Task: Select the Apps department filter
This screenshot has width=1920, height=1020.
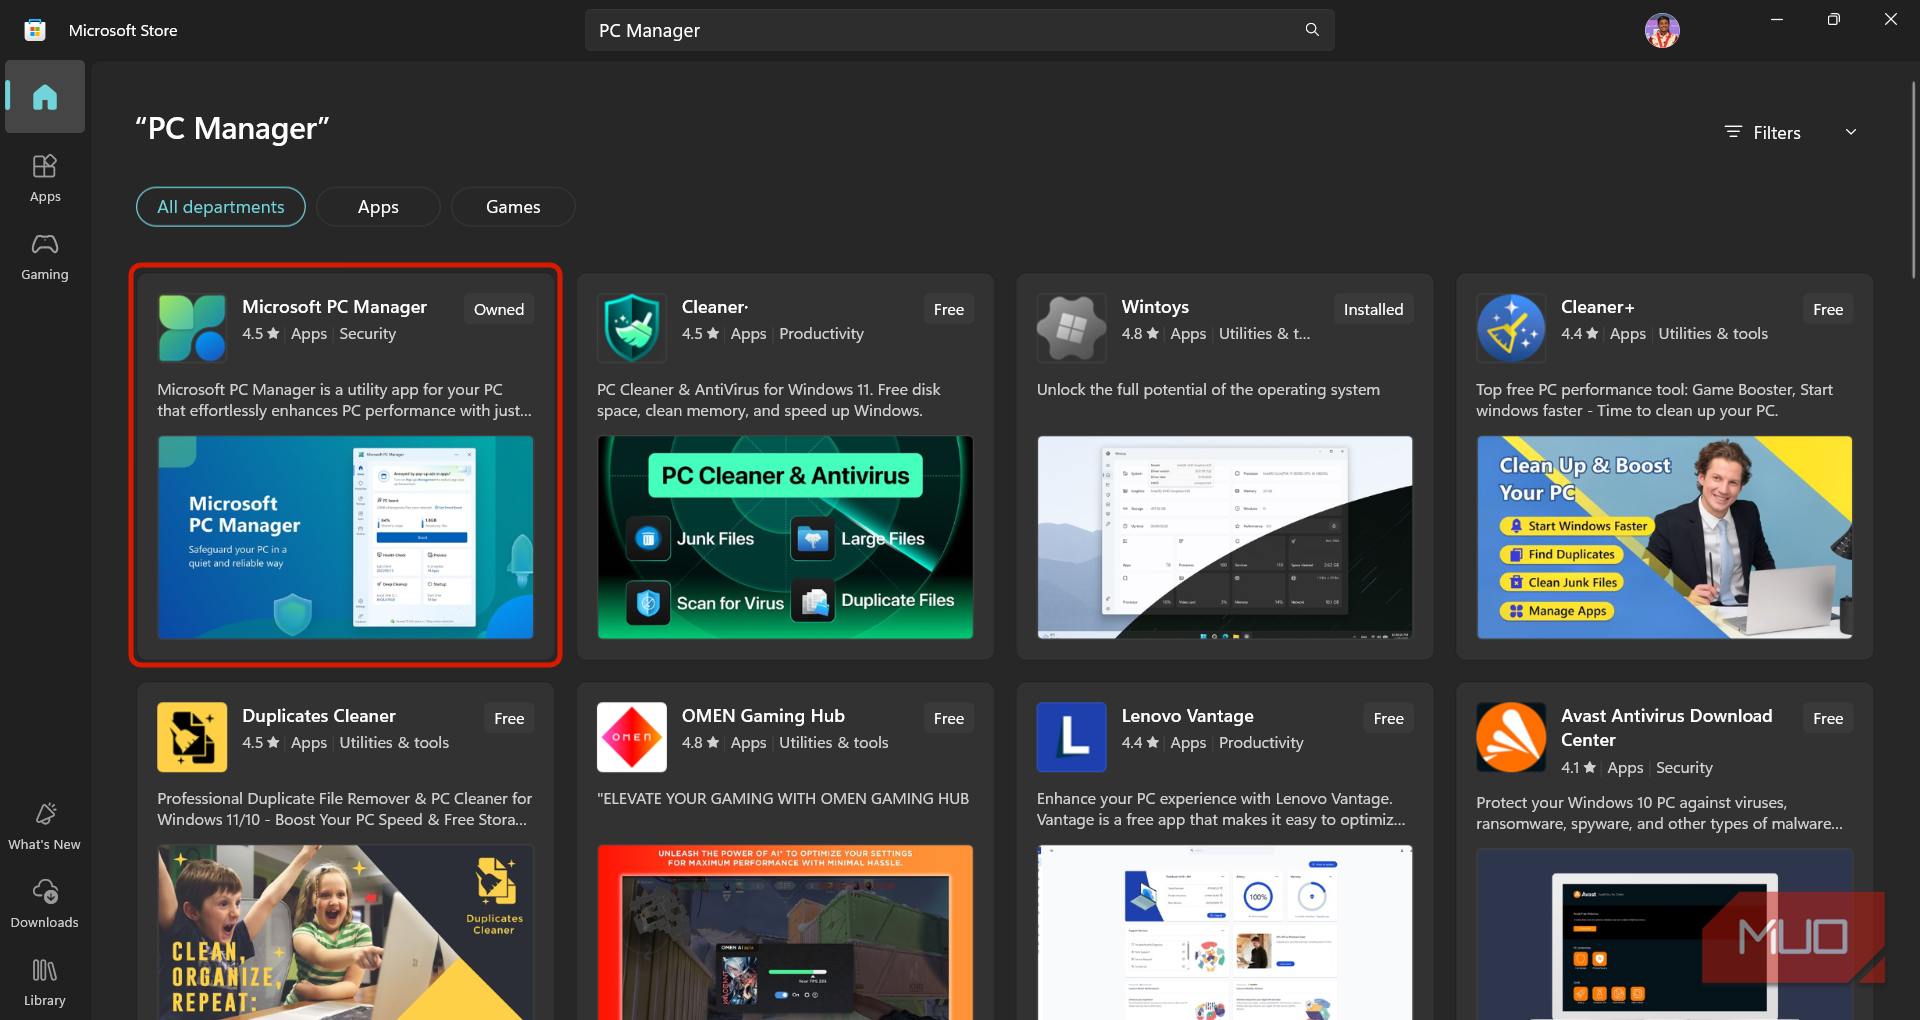Action: (378, 207)
